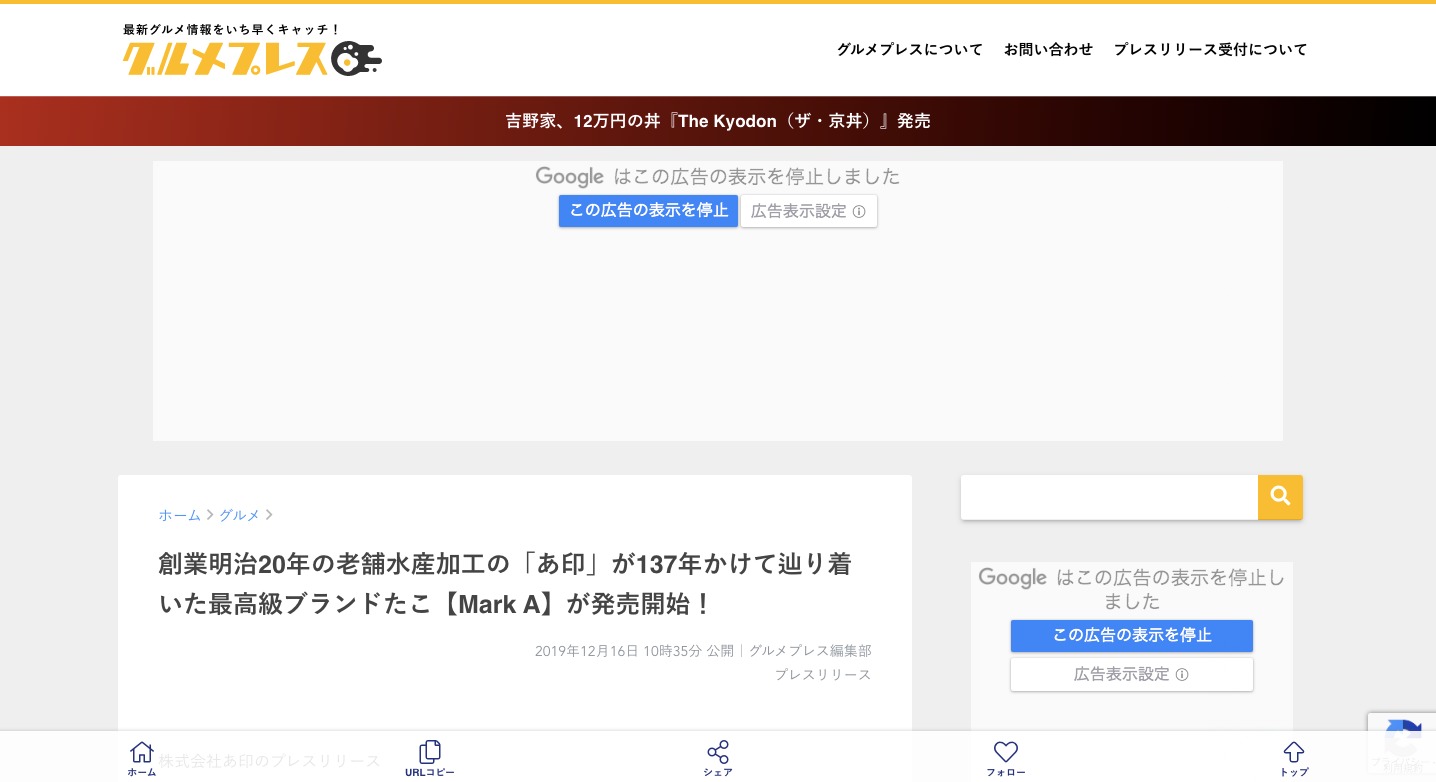Click top ad この広告の表示を停止 button

[648, 211]
